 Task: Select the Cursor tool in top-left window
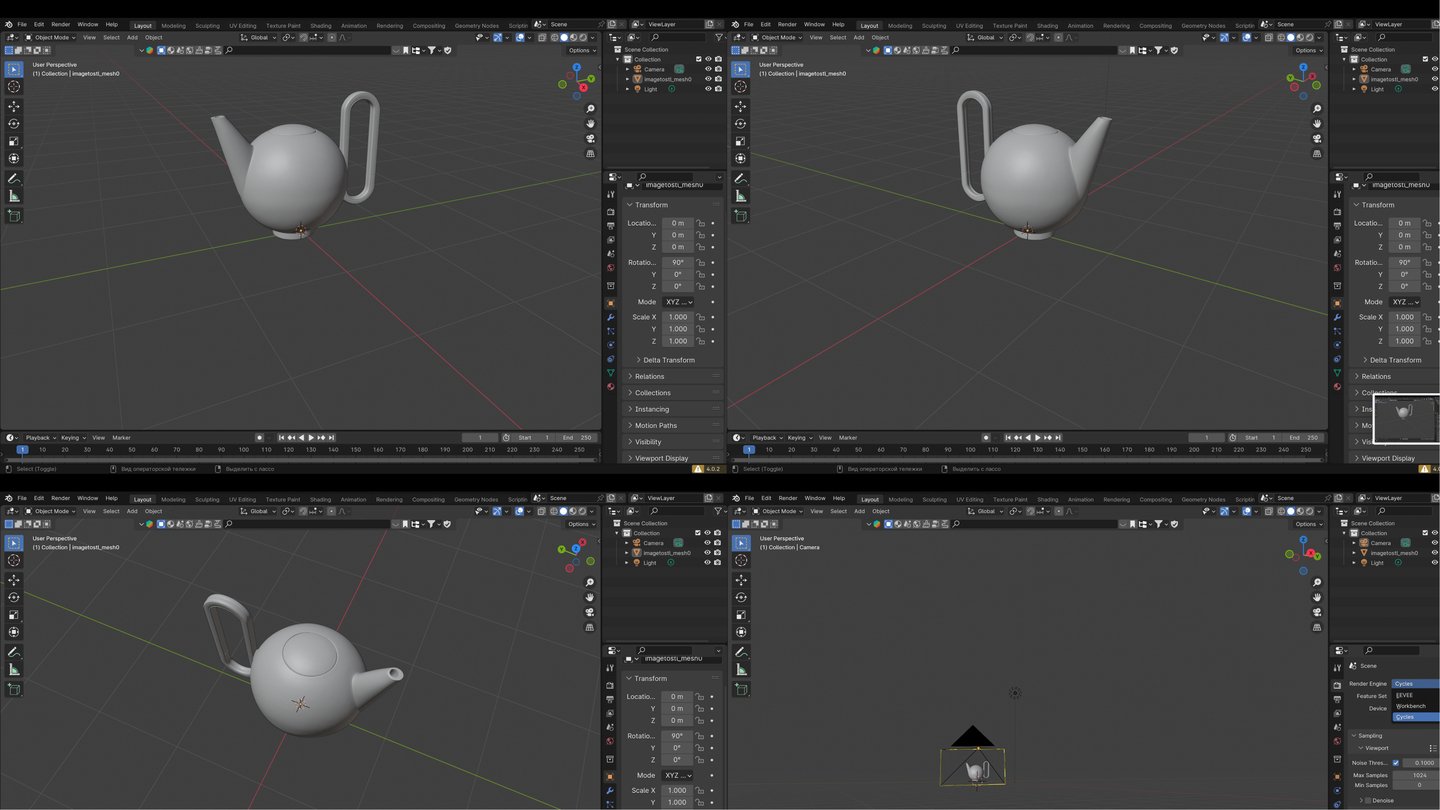click(14, 87)
